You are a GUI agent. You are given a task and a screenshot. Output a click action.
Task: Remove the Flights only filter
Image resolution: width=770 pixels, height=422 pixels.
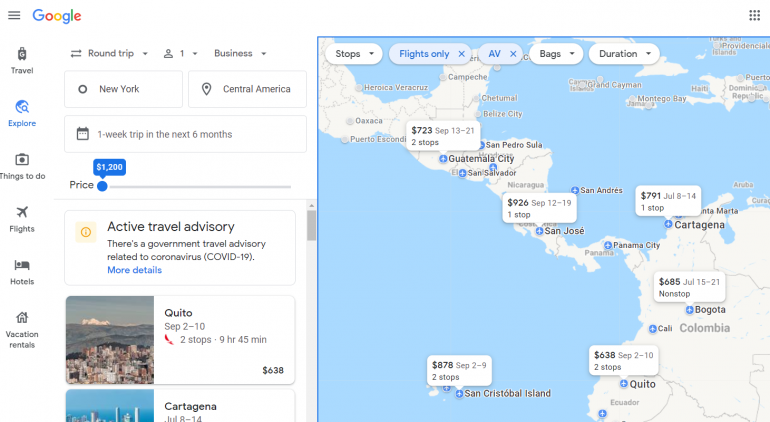coord(461,54)
